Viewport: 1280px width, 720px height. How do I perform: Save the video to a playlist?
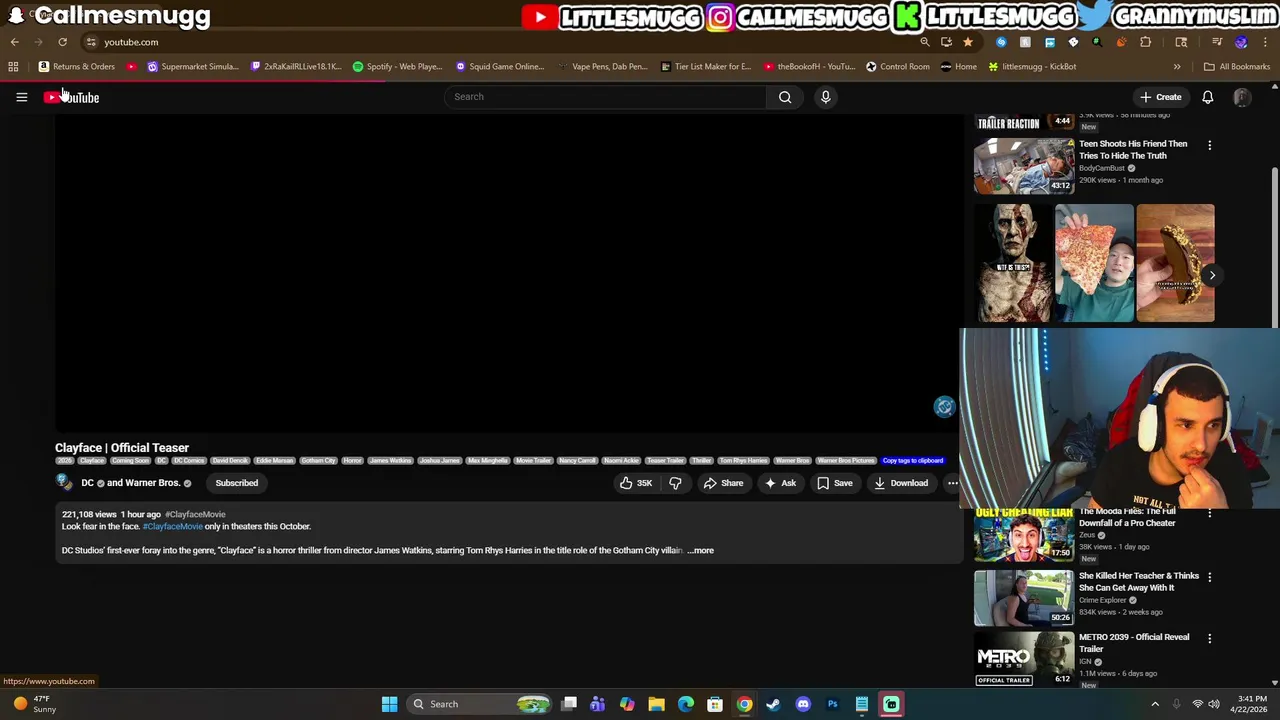point(834,483)
